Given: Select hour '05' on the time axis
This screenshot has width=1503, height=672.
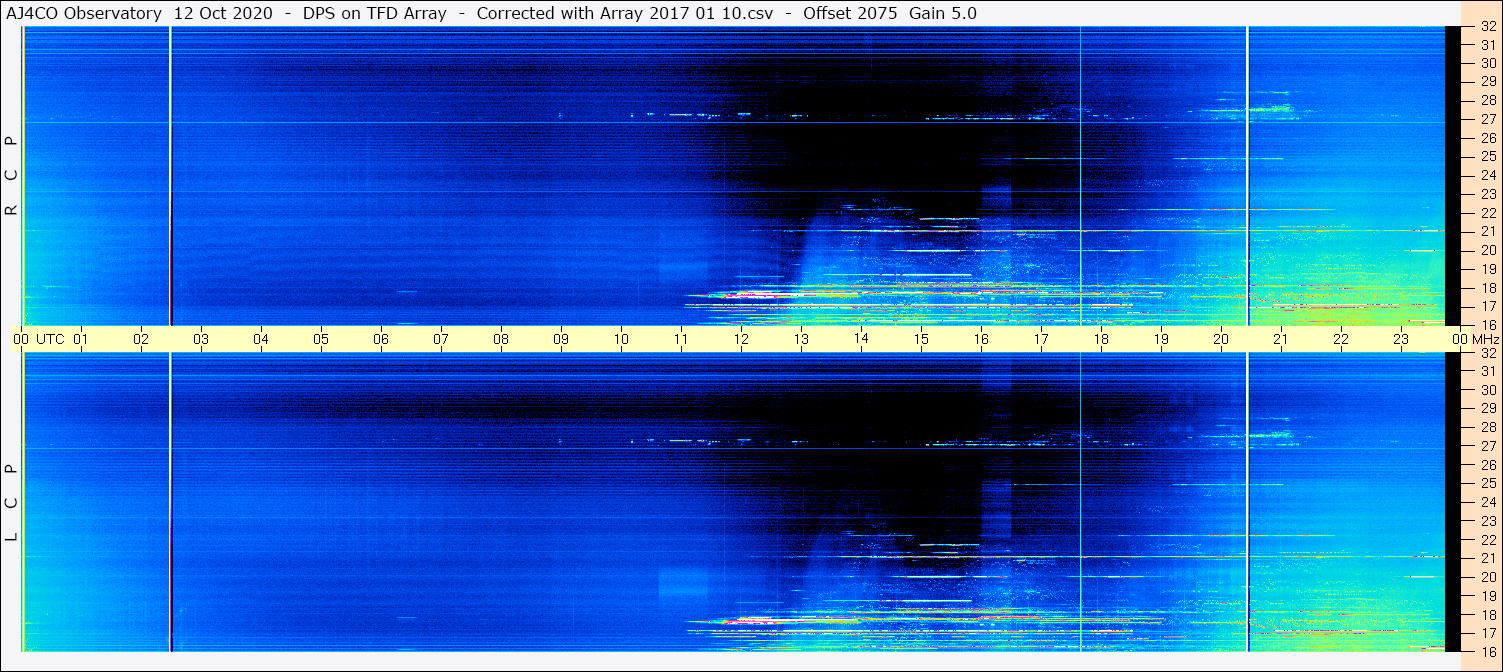Looking at the screenshot, I should [x=321, y=339].
